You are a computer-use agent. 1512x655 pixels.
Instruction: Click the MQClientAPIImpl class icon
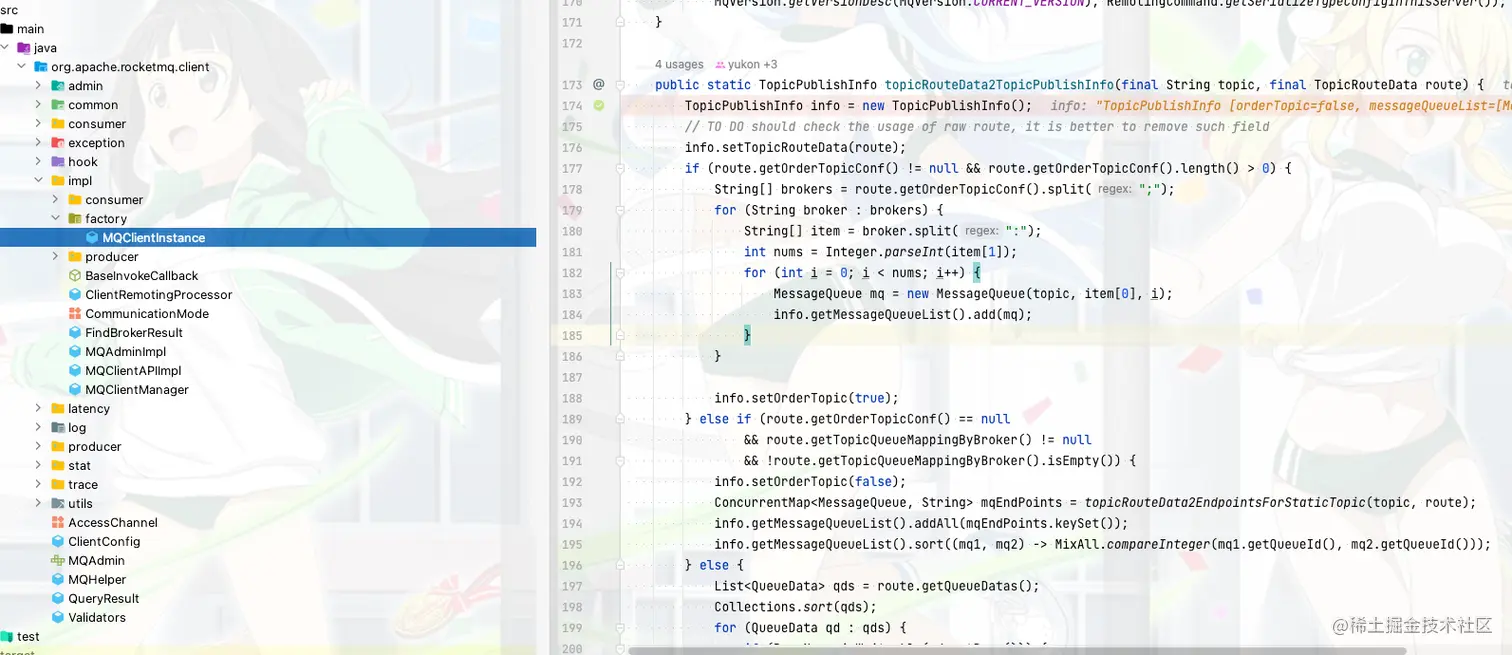(75, 371)
